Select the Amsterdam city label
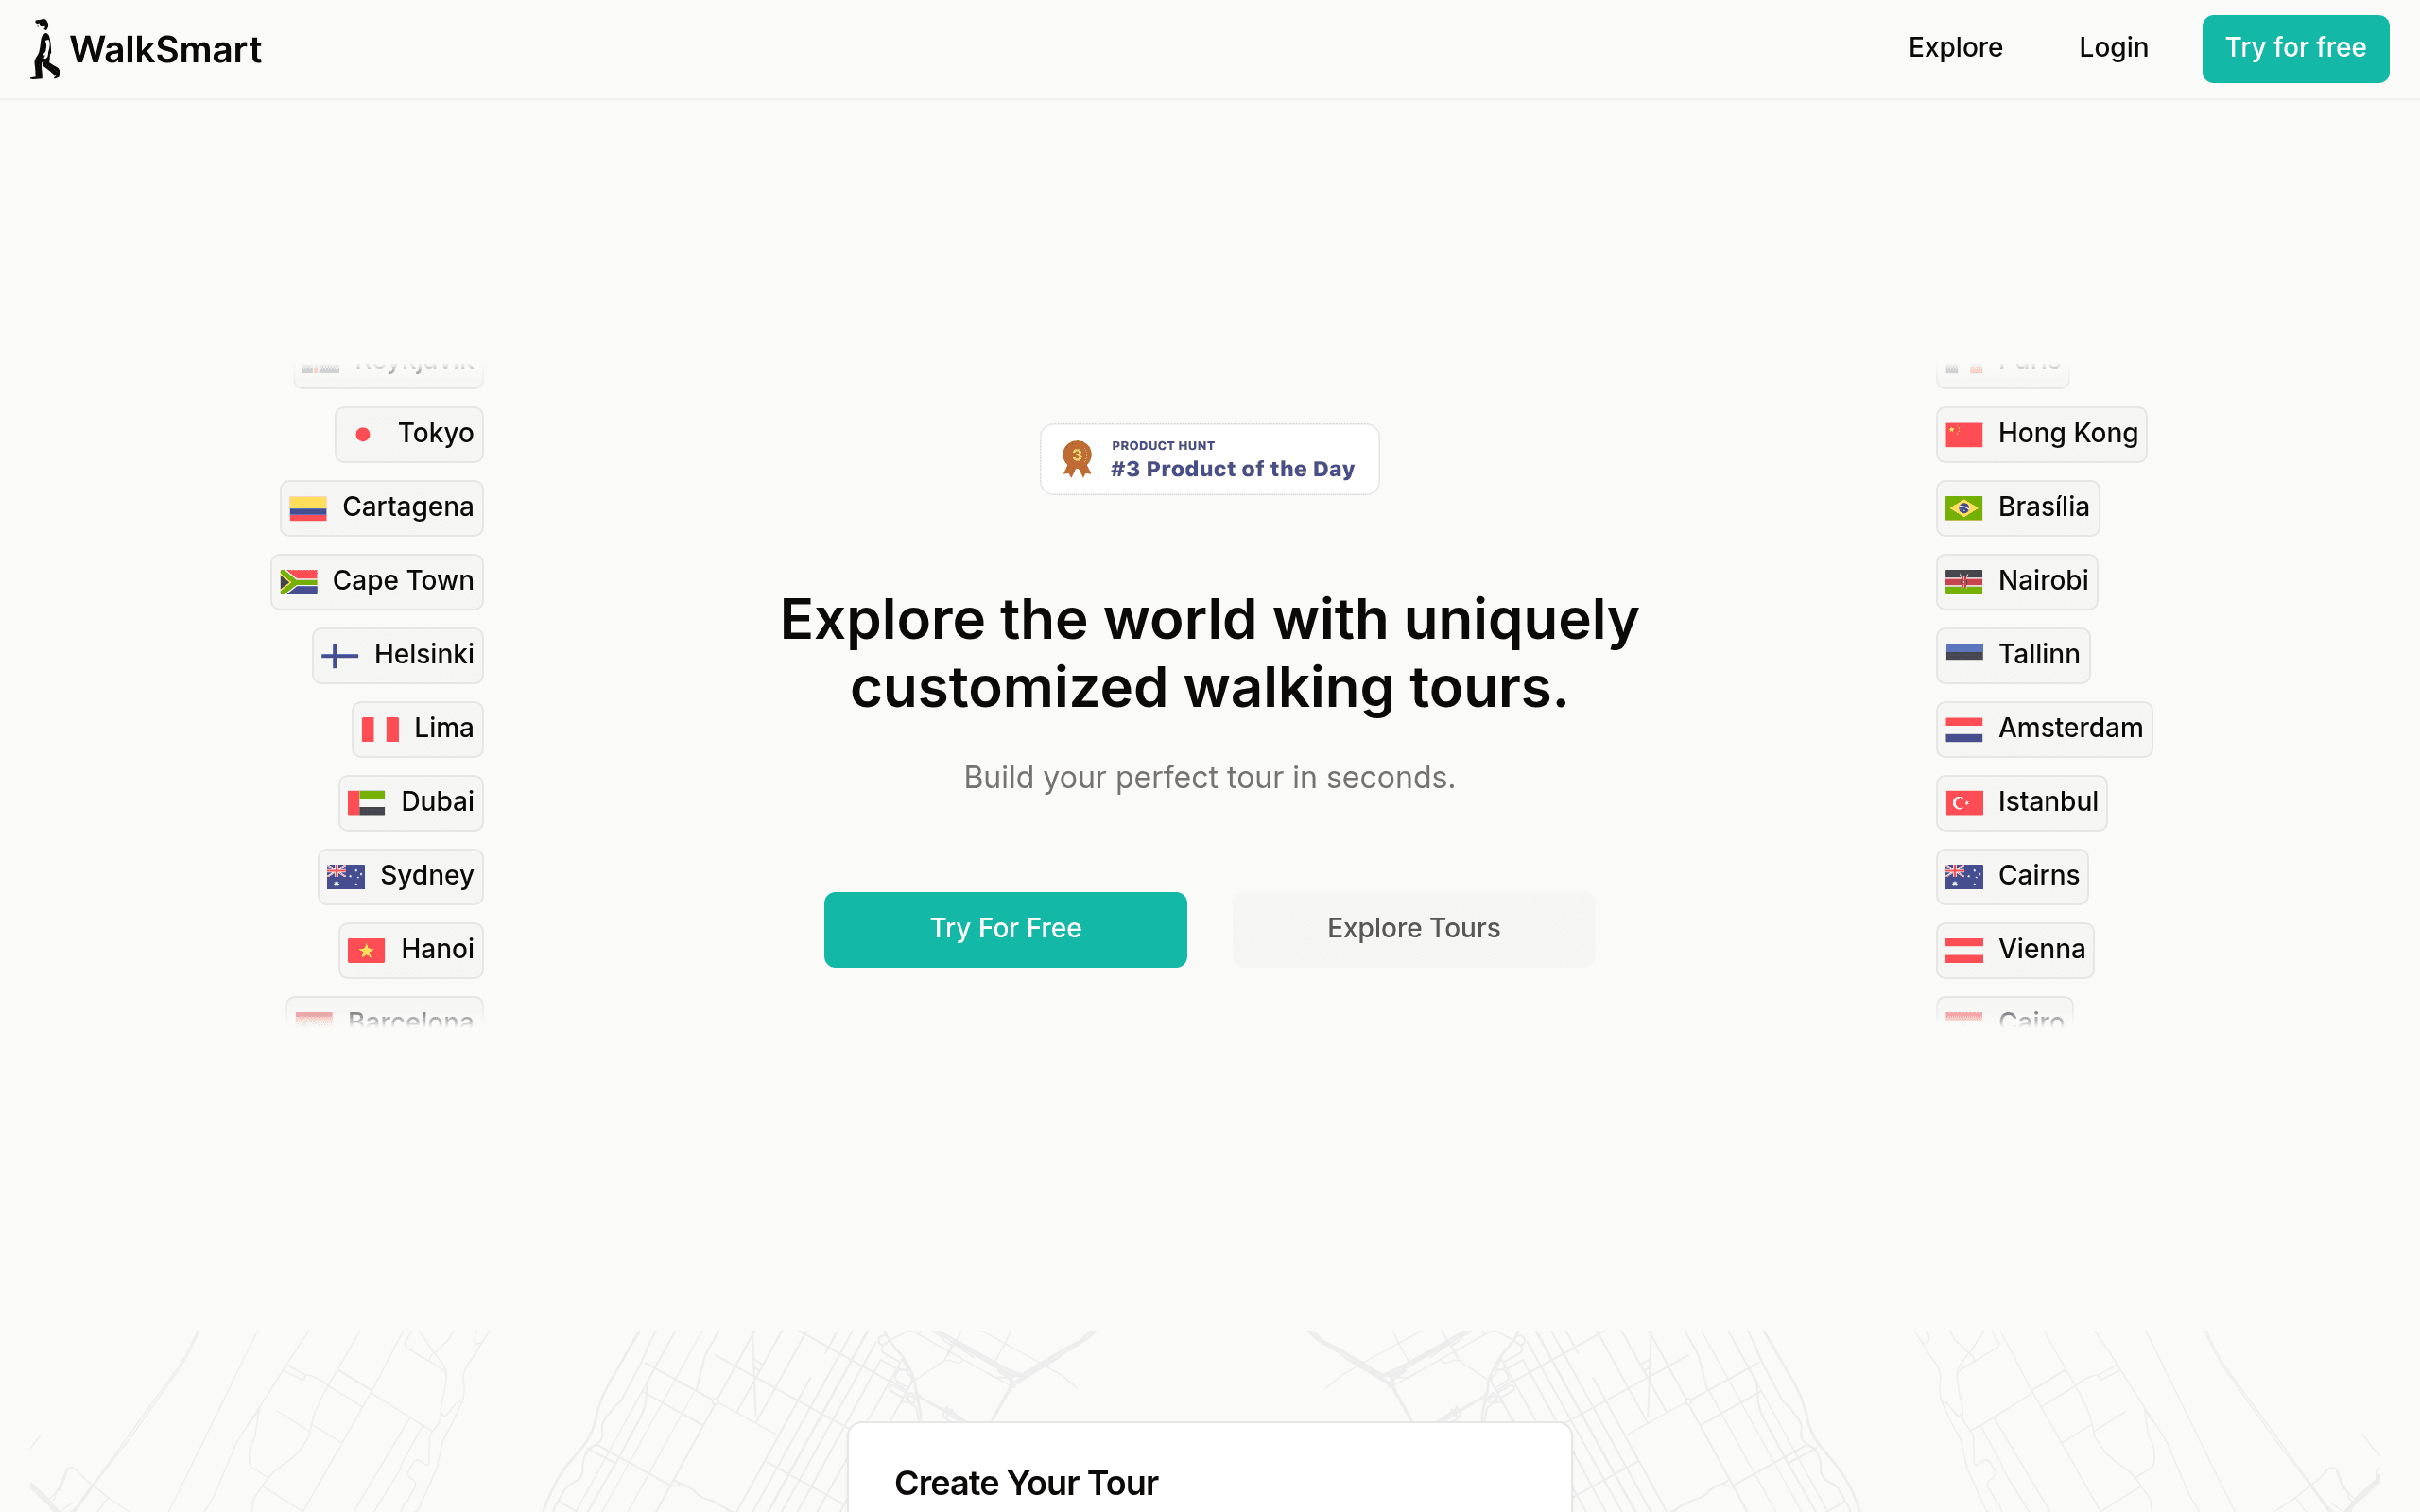This screenshot has width=2420, height=1512. point(2070,728)
